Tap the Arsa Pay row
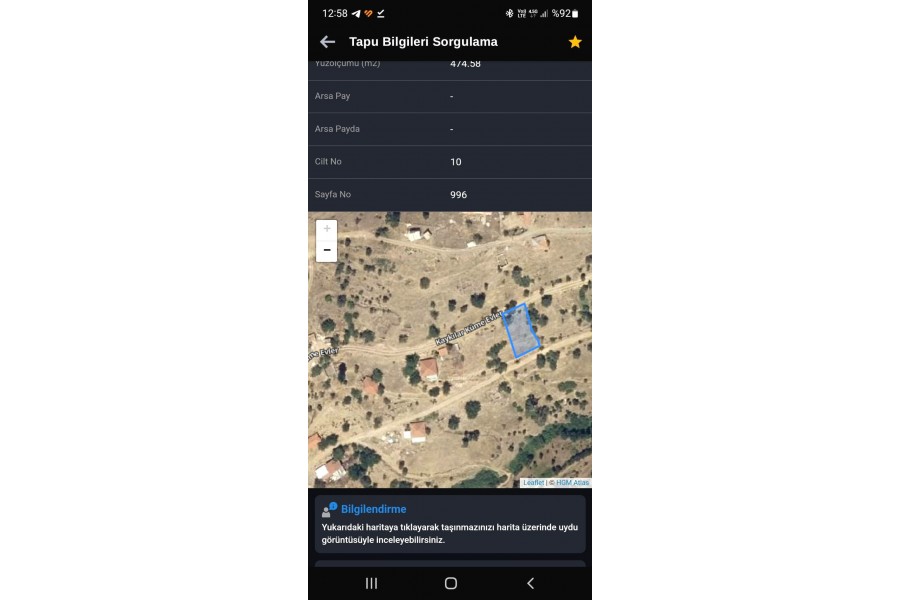This screenshot has height=600, width=900. [x=450, y=96]
